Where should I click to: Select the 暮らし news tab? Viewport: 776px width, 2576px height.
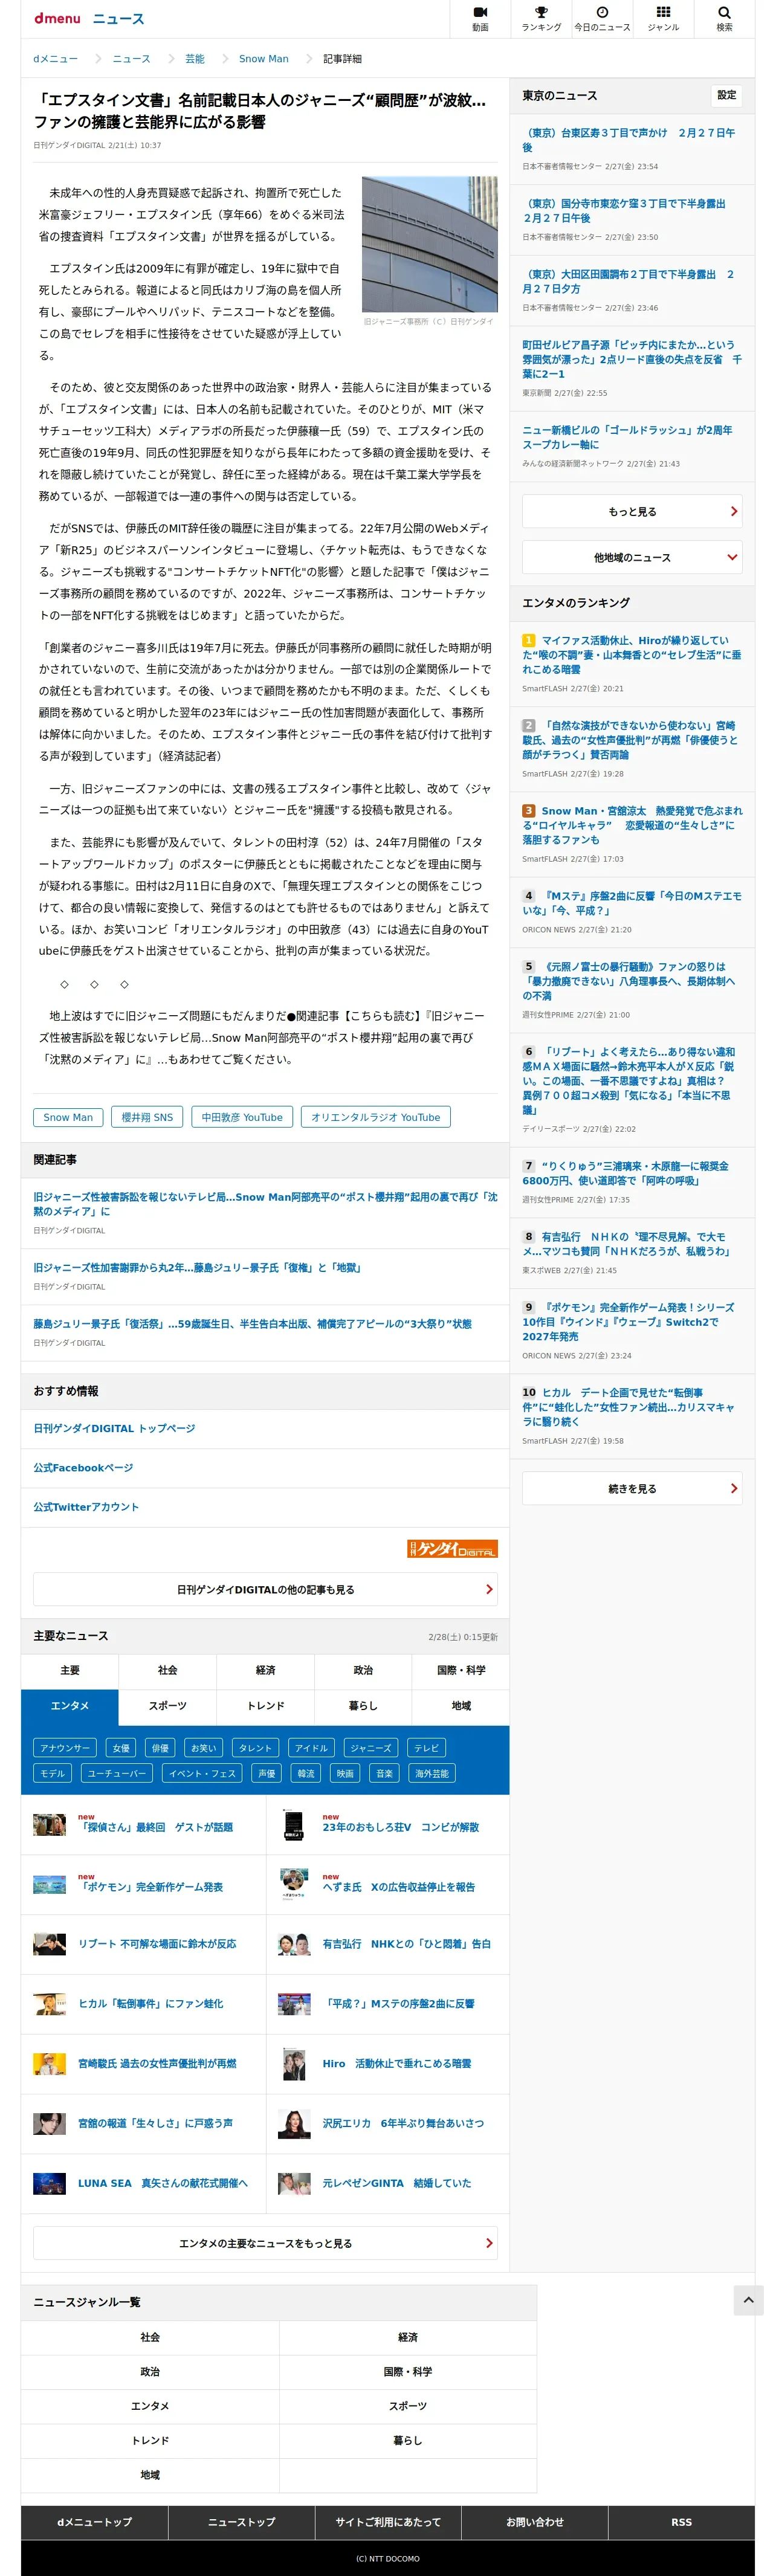[x=363, y=1706]
